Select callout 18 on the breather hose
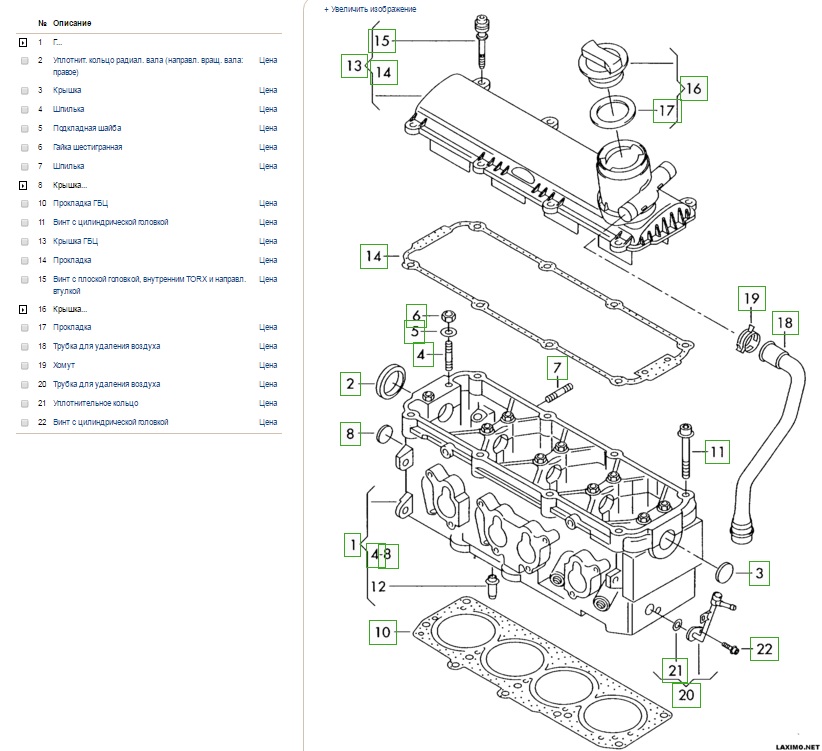The width and height of the screenshot is (822, 751). (786, 322)
